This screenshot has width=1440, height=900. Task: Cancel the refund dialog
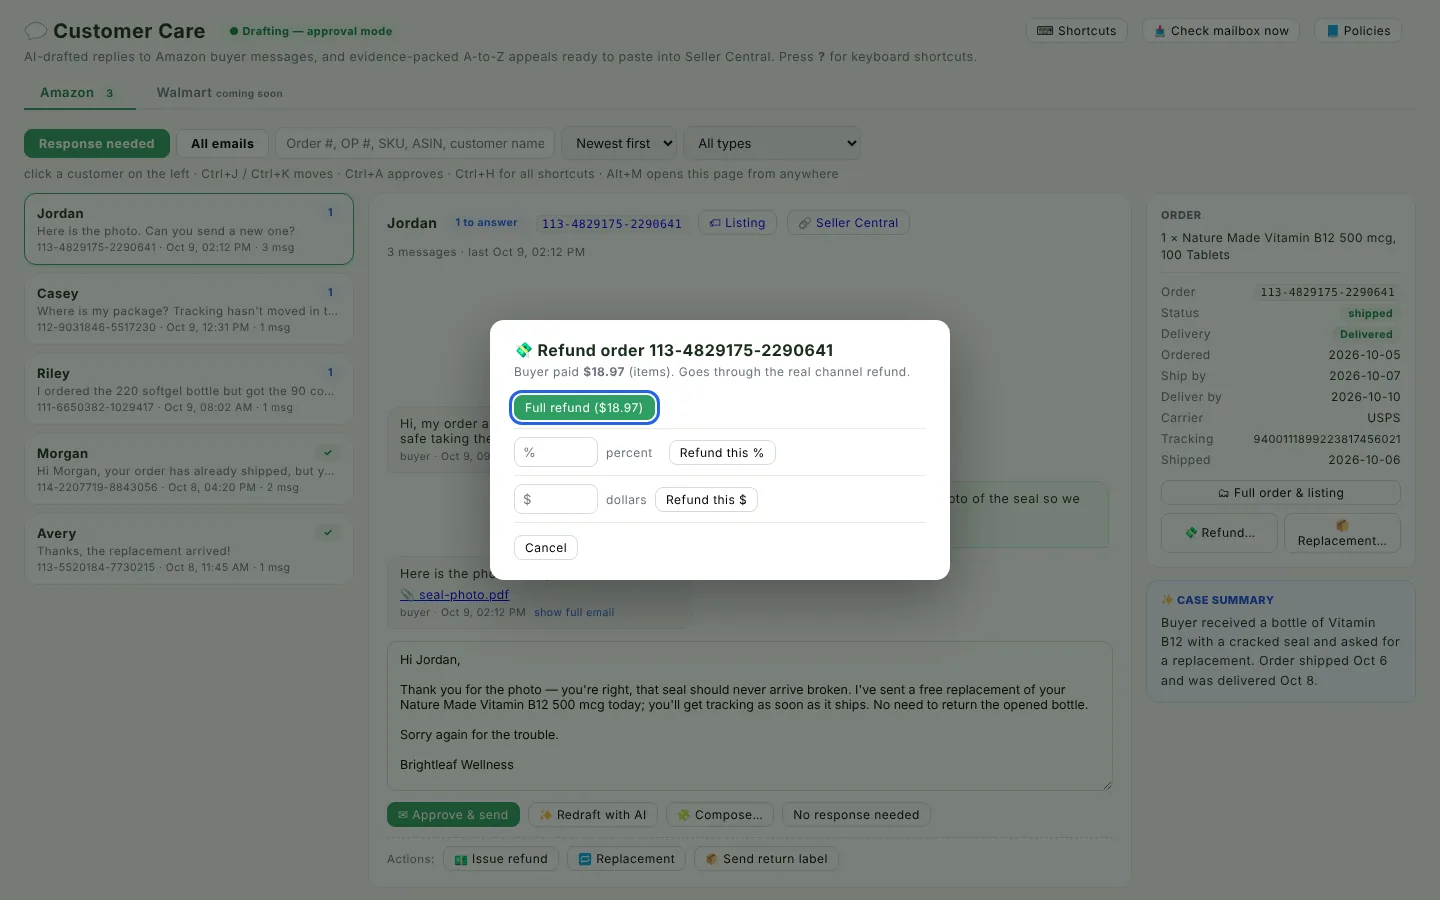pyautogui.click(x=546, y=547)
